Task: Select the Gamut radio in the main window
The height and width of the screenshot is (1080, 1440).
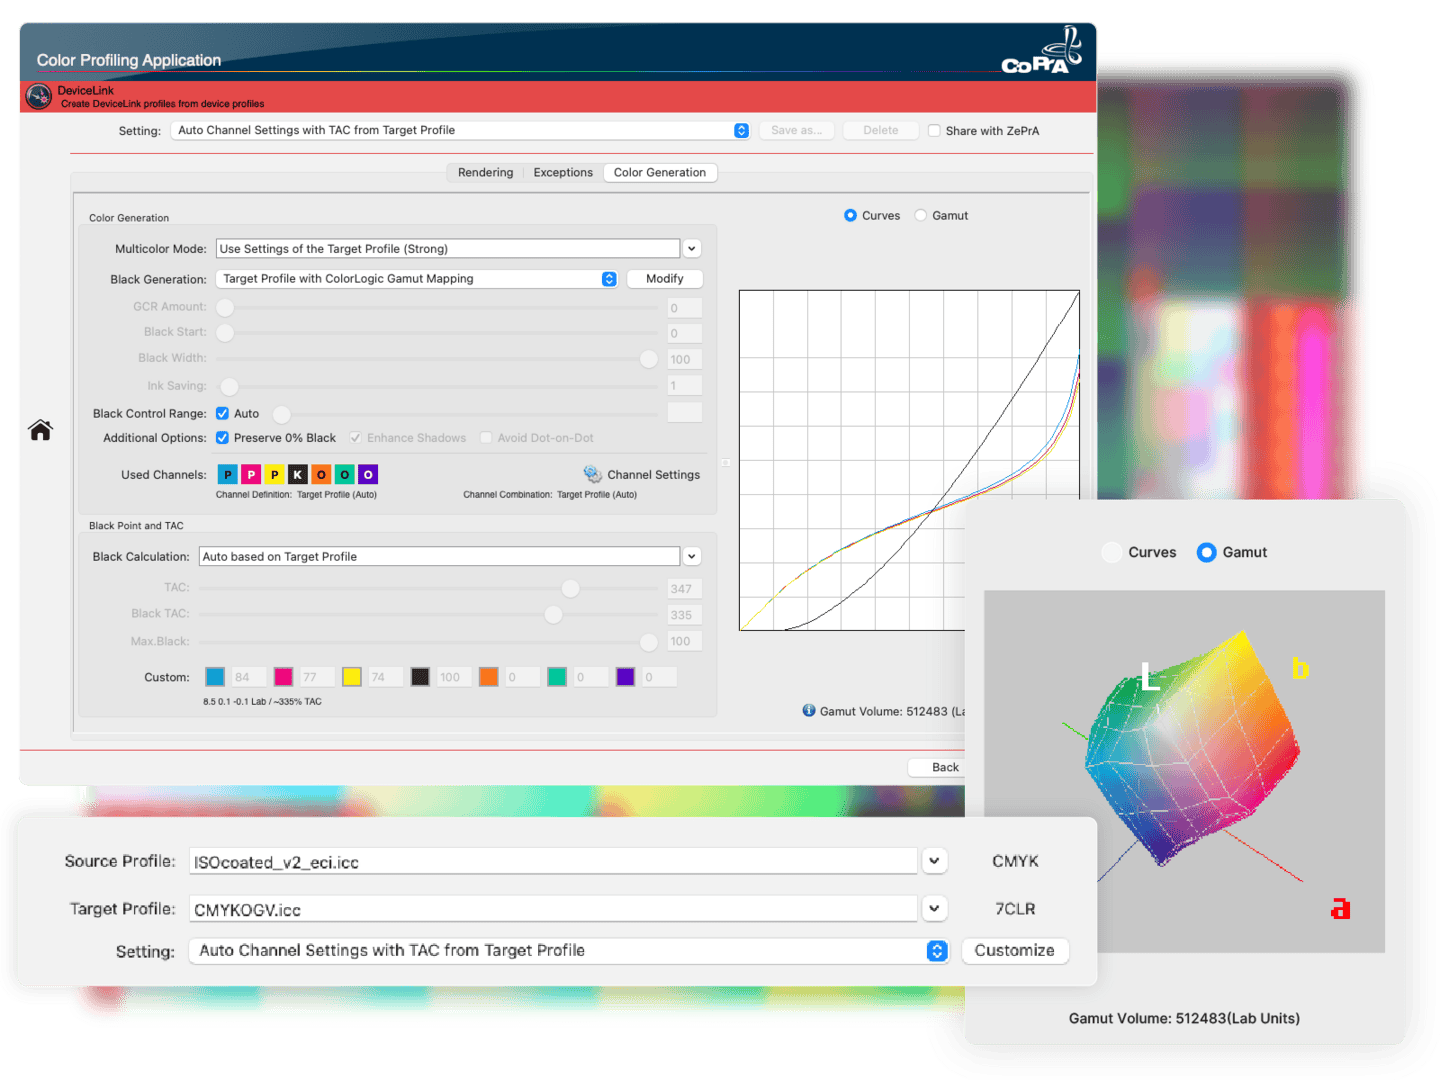Action: 921,215
